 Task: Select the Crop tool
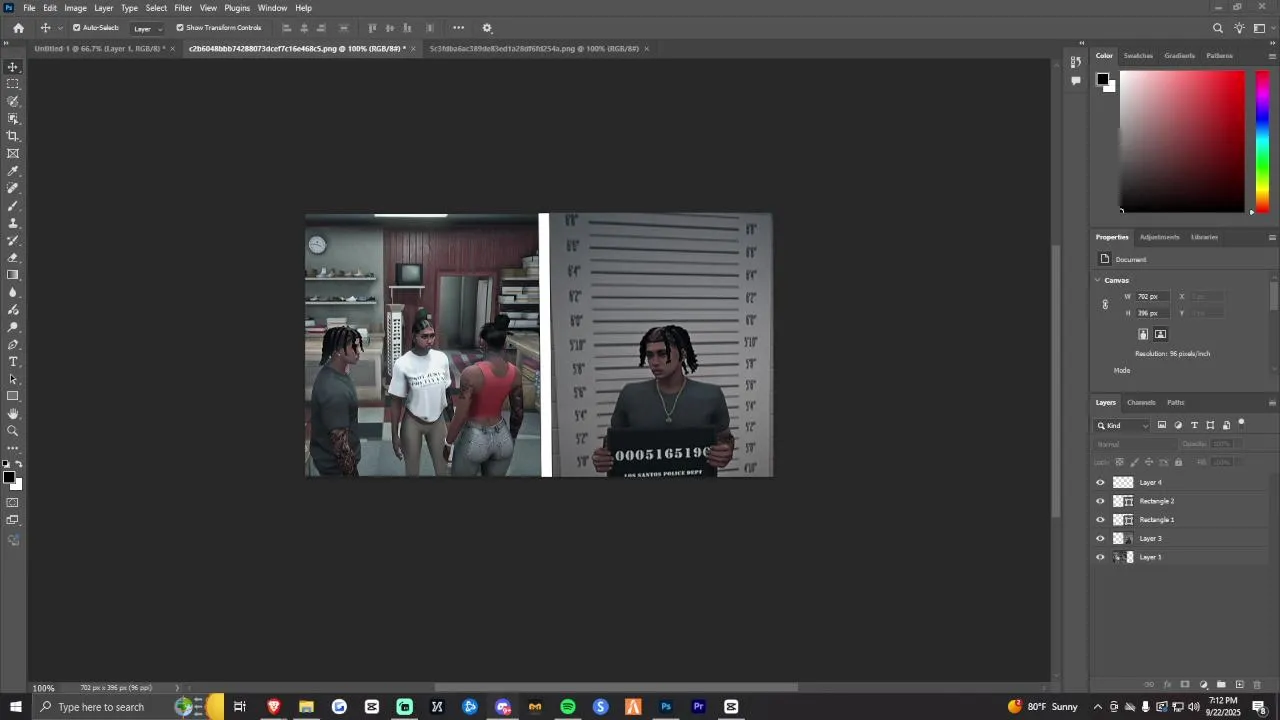click(x=13, y=136)
